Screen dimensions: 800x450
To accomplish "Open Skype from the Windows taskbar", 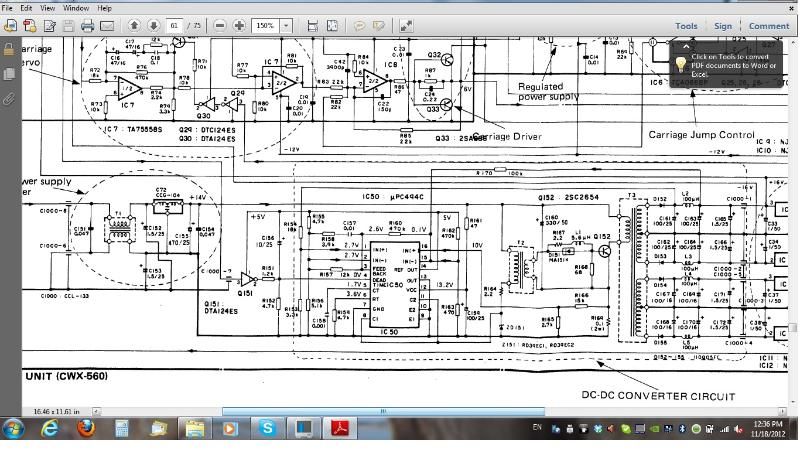I will coord(267,428).
